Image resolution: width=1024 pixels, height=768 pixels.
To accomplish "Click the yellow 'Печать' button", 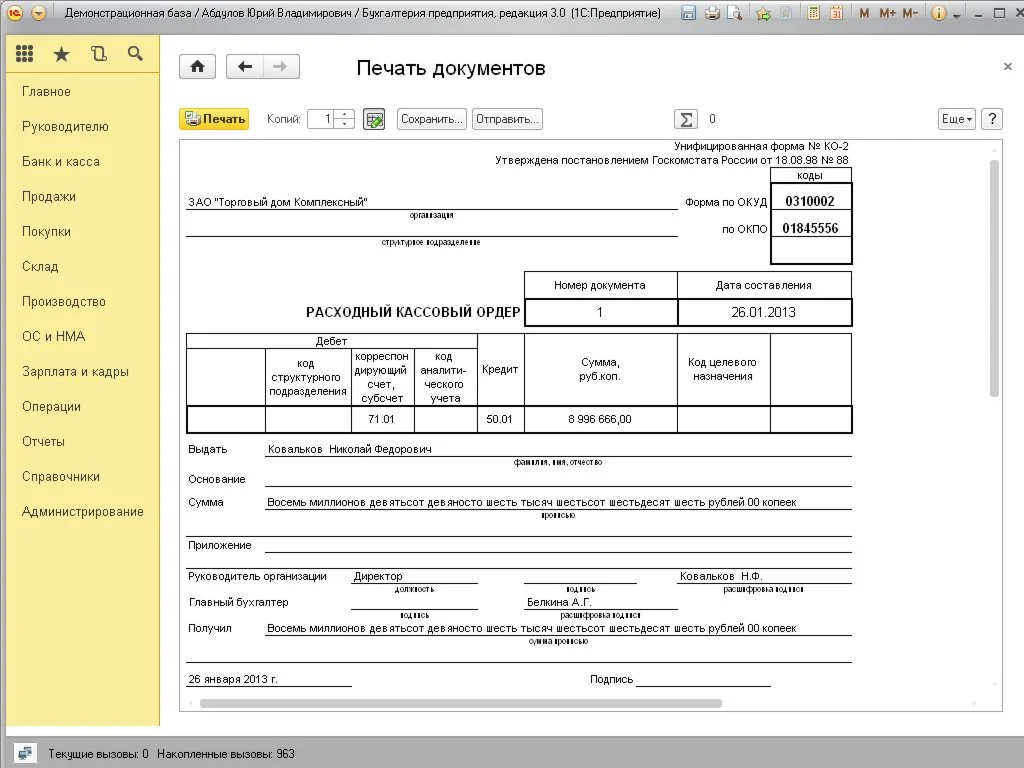I will point(214,119).
